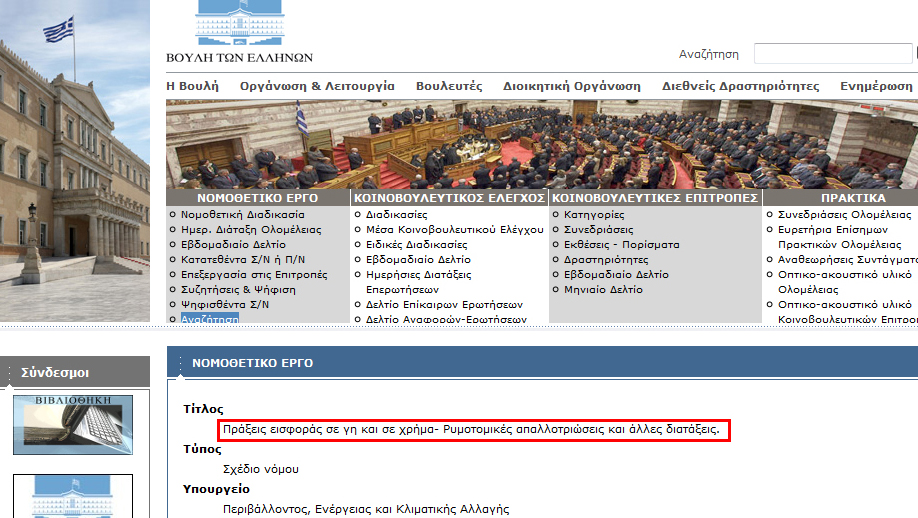This screenshot has width=918, height=518.
Task: Click Επεξεργασία στις Επιτροπές link
Action: (254, 275)
